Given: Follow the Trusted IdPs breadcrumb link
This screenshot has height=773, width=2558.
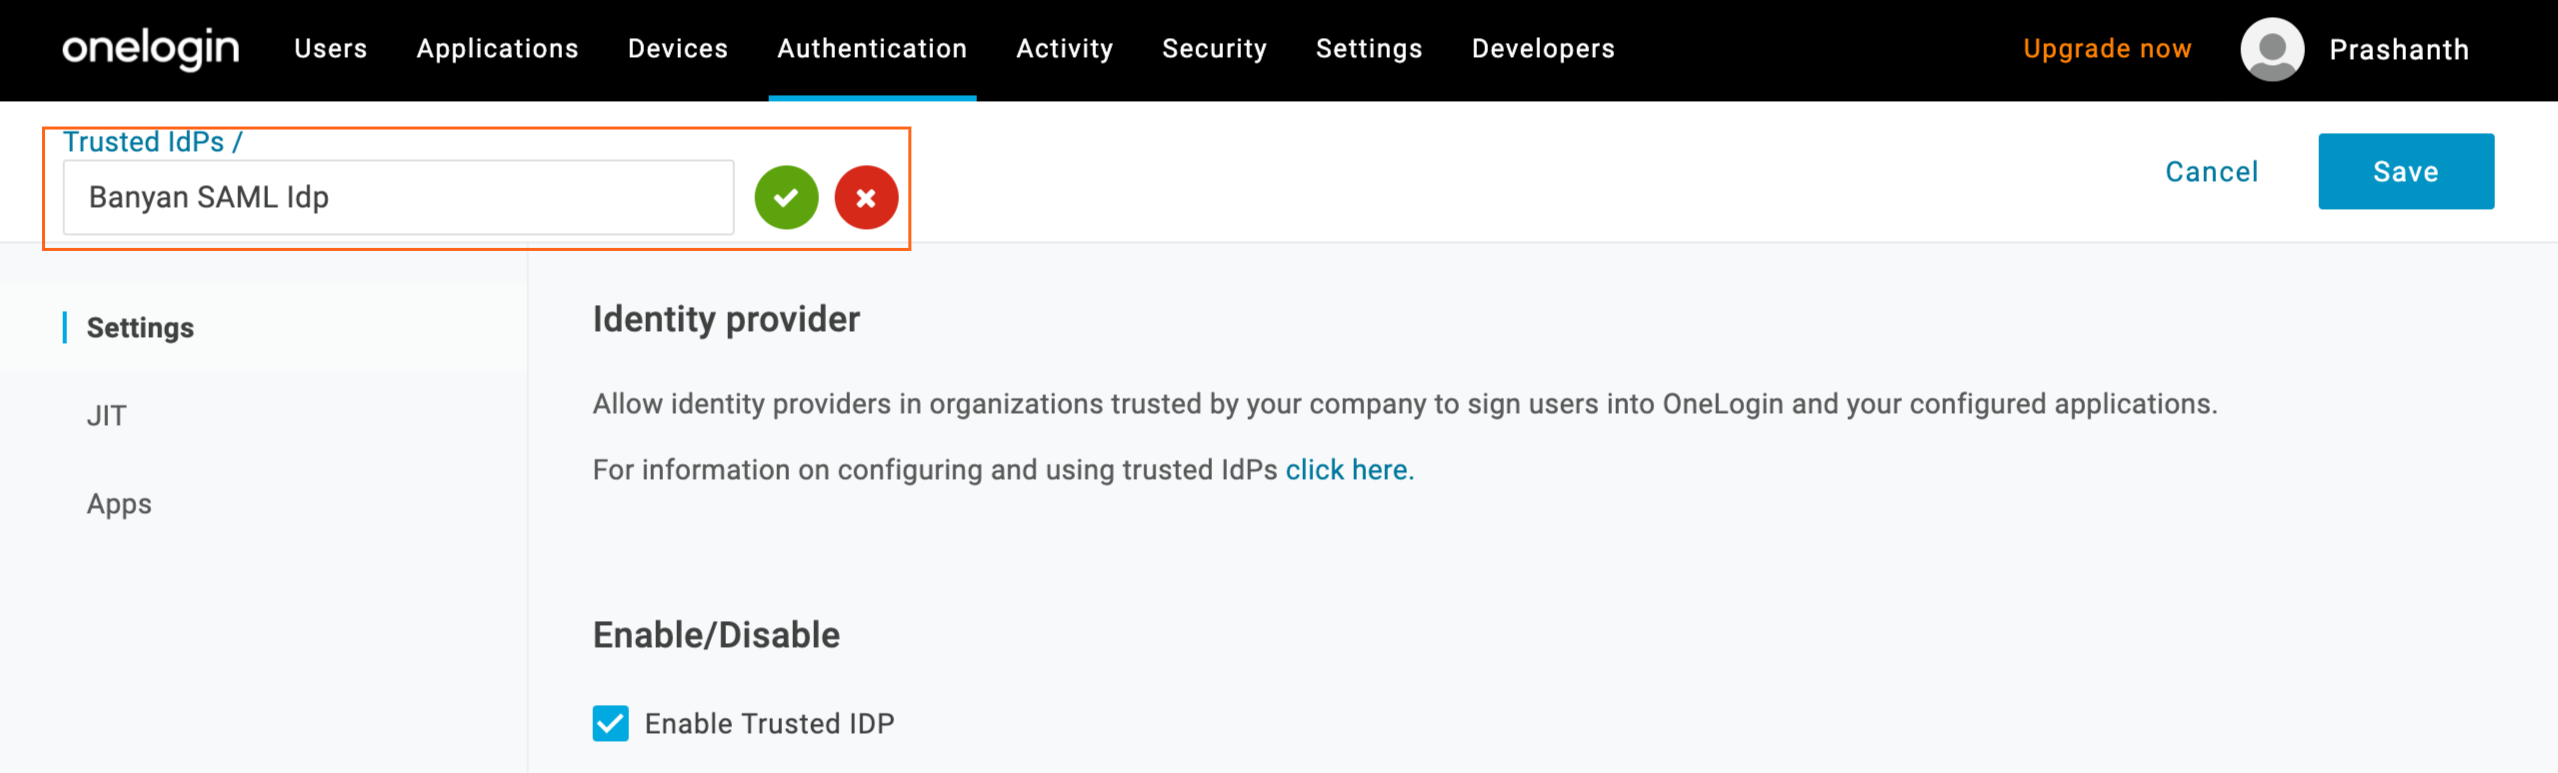Looking at the screenshot, I should click(x=144, y=142).
